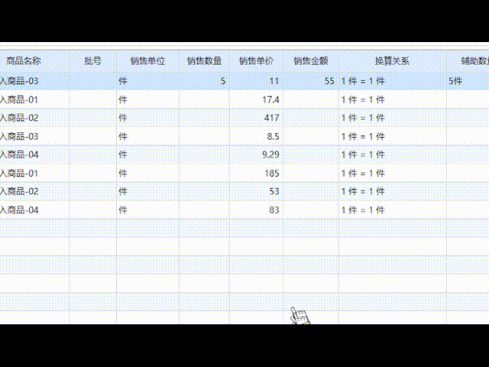Click unit price cell showing 17.4
This screenshot has width=489, height=367.
click(x=256, y=99)
